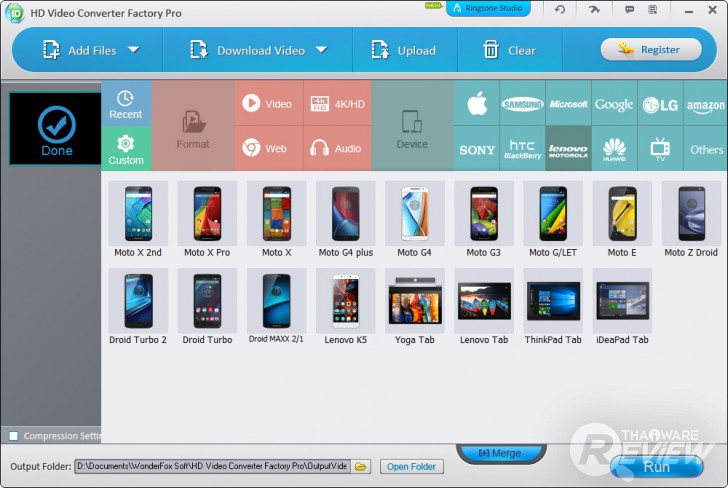This screenshot has width=728, height=488.
Task: Click the Download Video button
Action: (x=247, y=50)
